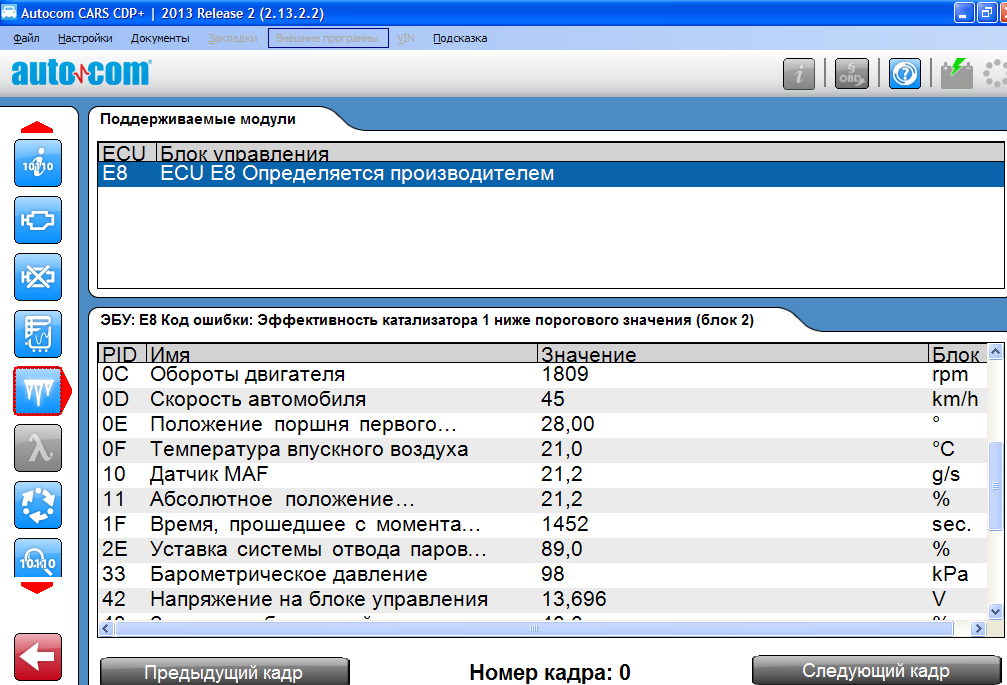Open the Подсказка menu

pos(460,38)
